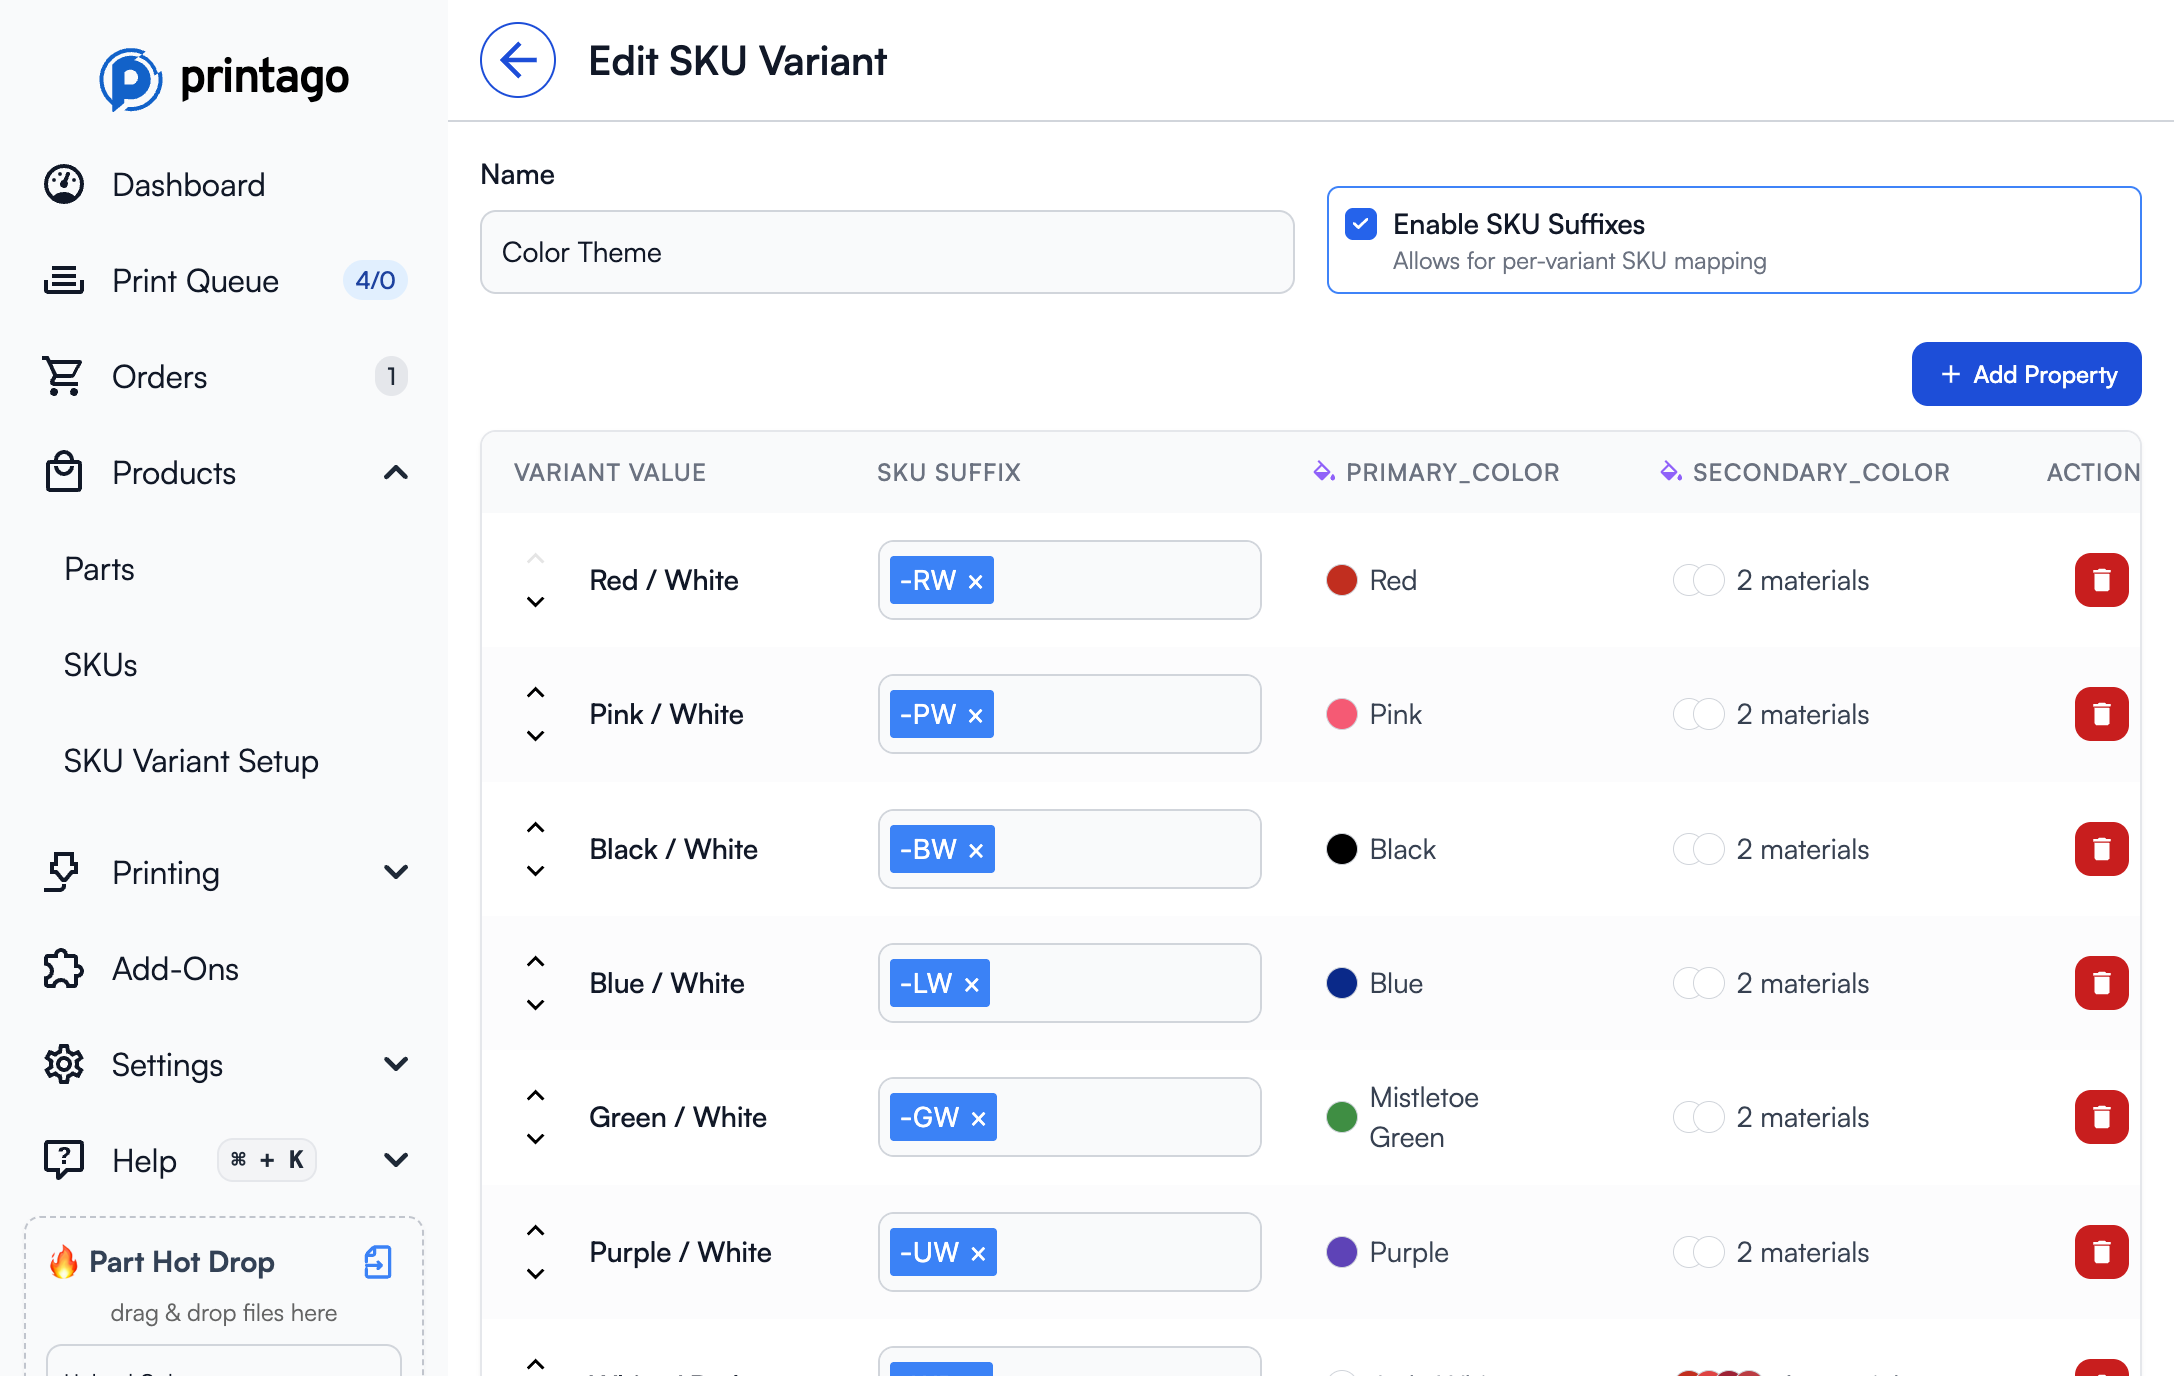Toggle materials switch on the Black / White row
Screen dimensions: 2174x1376
(1698, 849)
